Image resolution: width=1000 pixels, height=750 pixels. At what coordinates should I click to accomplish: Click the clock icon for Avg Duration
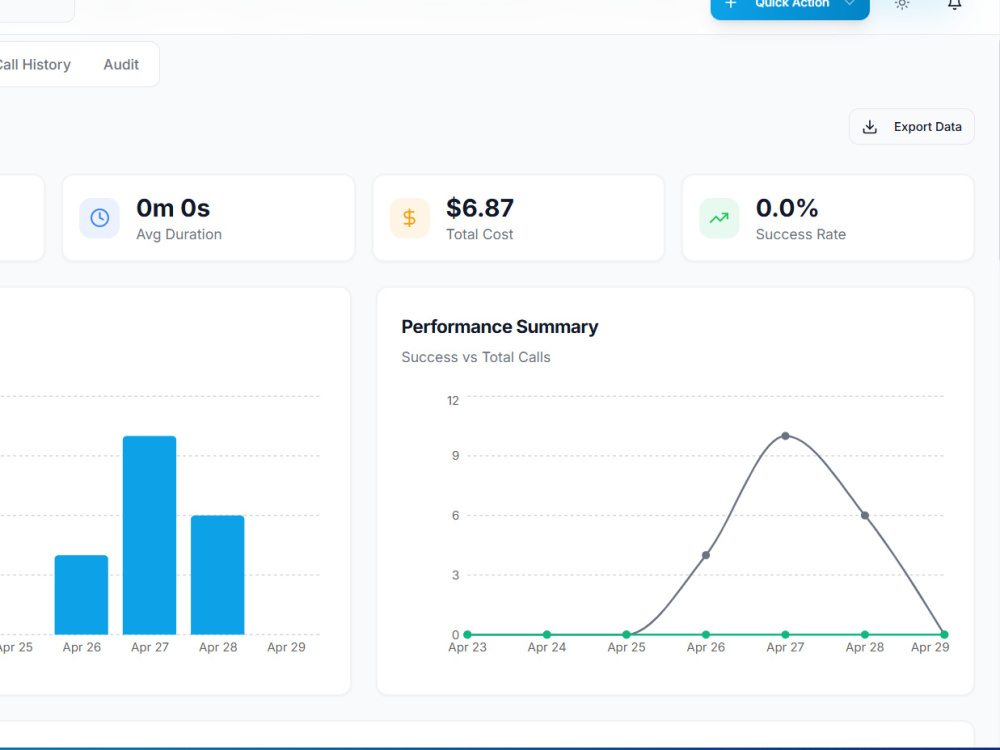coord(99,218)
